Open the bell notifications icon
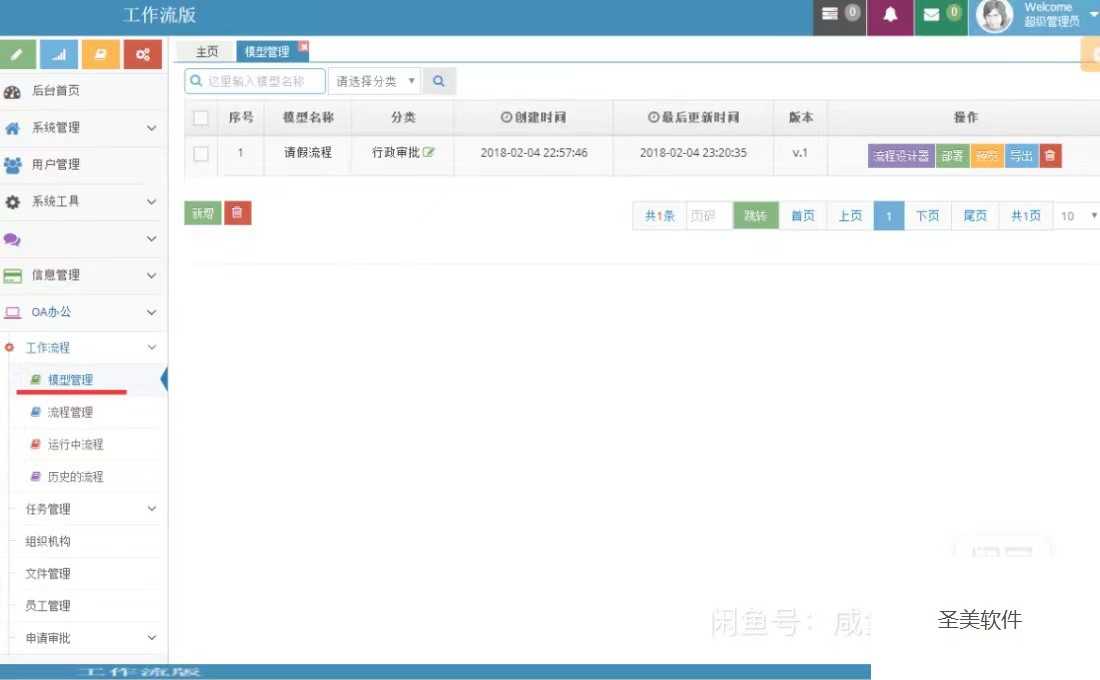The image size is (1100, 680). pos(890,14)
